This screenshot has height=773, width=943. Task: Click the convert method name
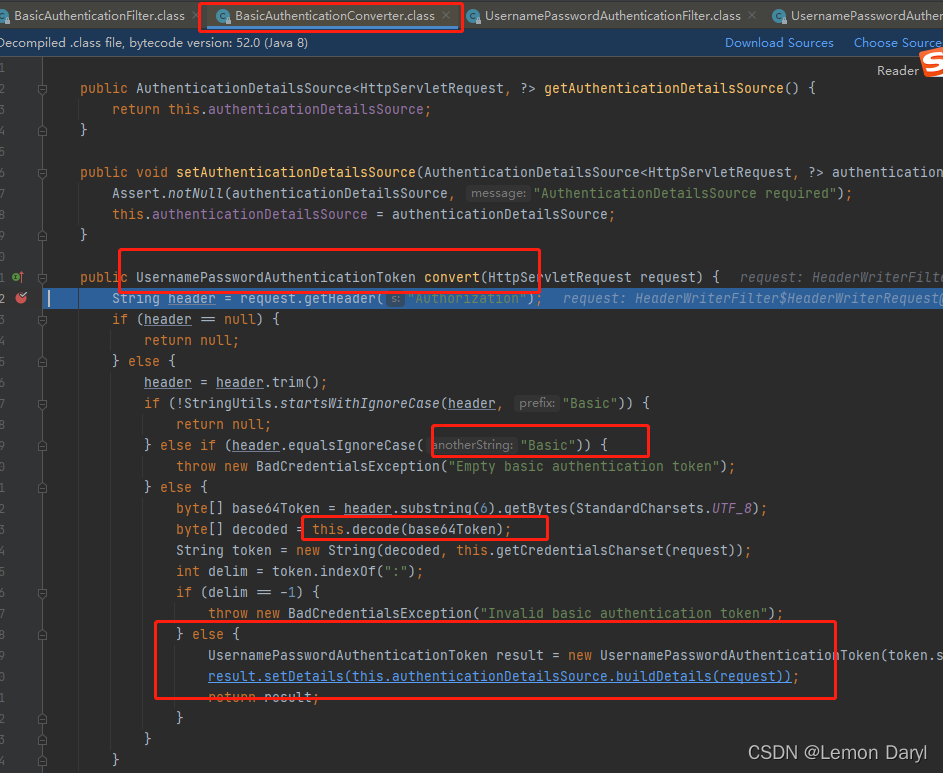coord(452,277)
